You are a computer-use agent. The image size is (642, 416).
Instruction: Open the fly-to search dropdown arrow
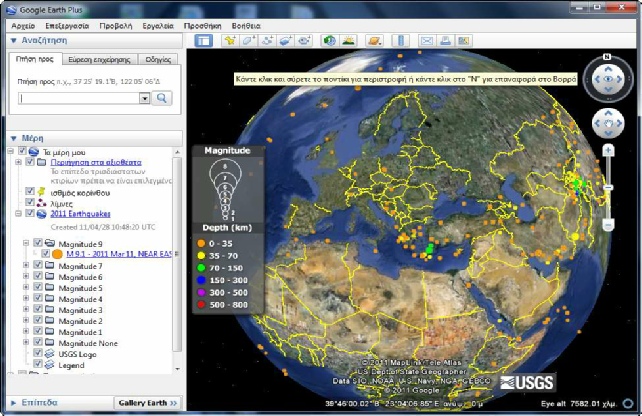pos(144,98)
